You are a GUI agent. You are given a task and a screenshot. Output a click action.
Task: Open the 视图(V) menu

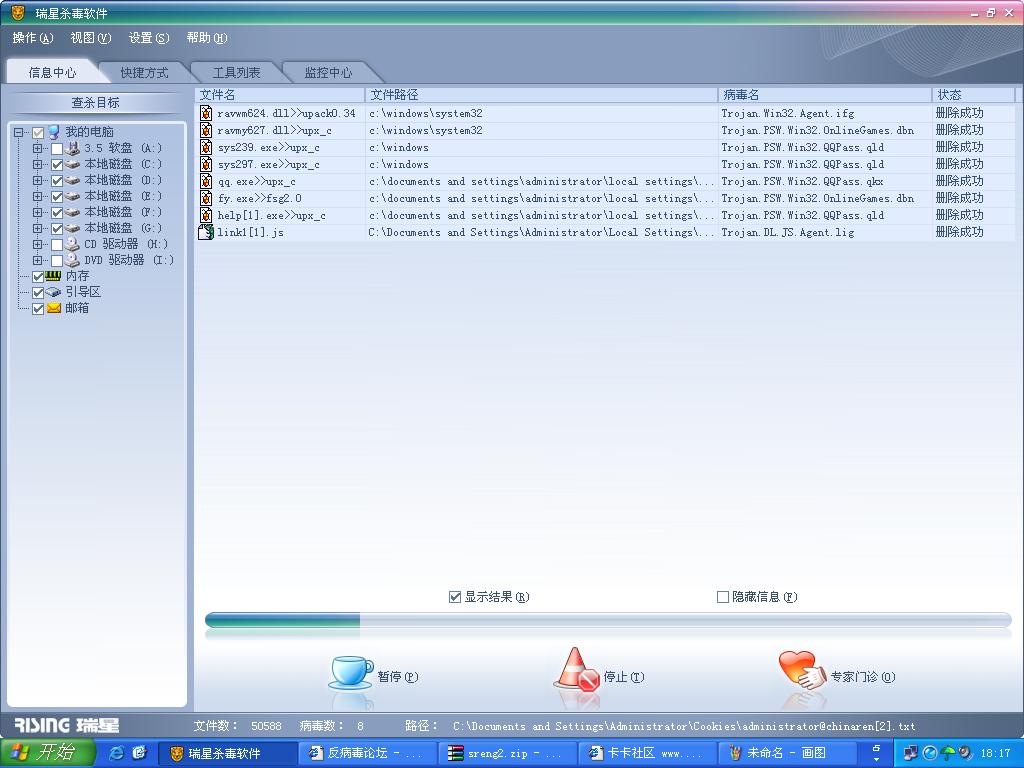[x=91, y=38]
